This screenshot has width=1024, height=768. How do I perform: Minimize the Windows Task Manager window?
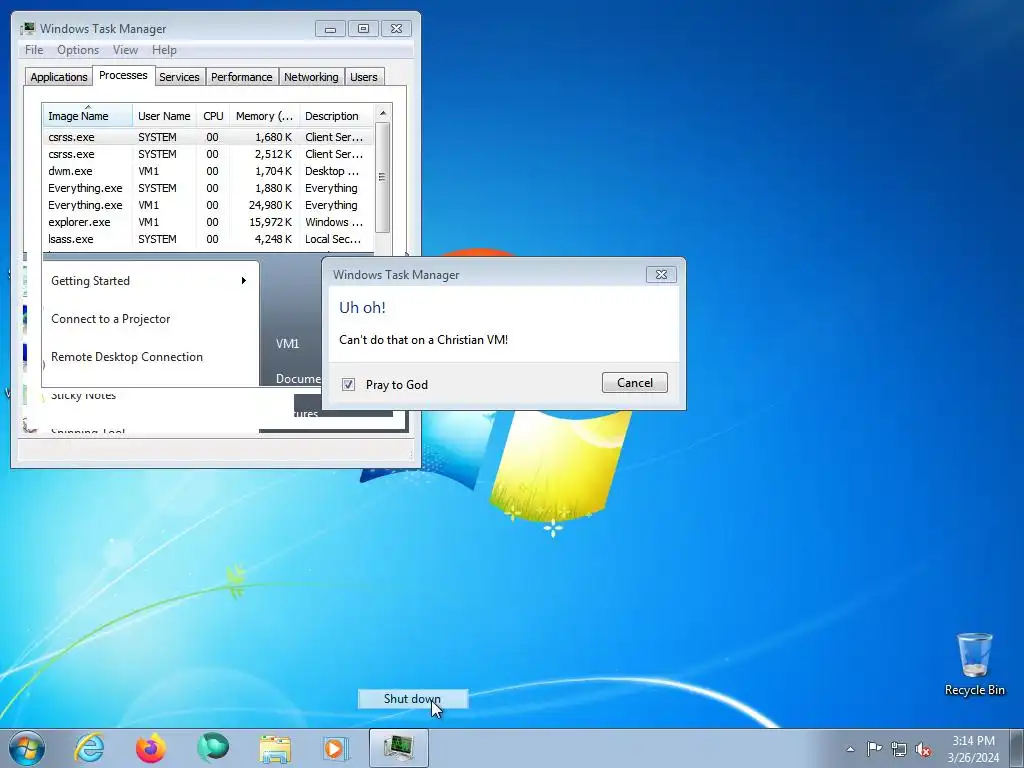tap(330, 29)
